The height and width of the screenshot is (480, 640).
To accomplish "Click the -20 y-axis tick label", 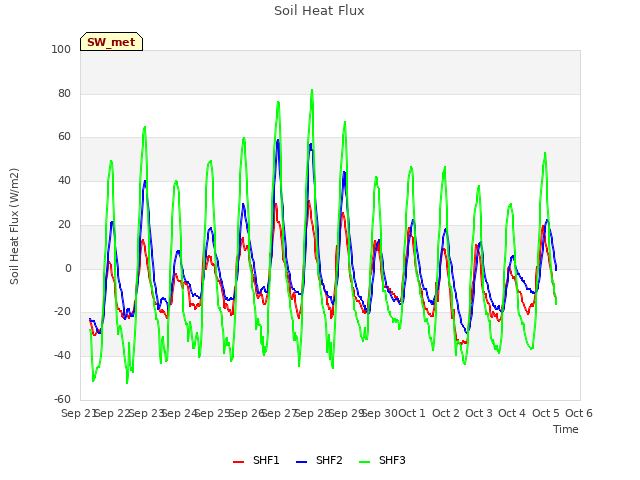I will coord(62,312).
